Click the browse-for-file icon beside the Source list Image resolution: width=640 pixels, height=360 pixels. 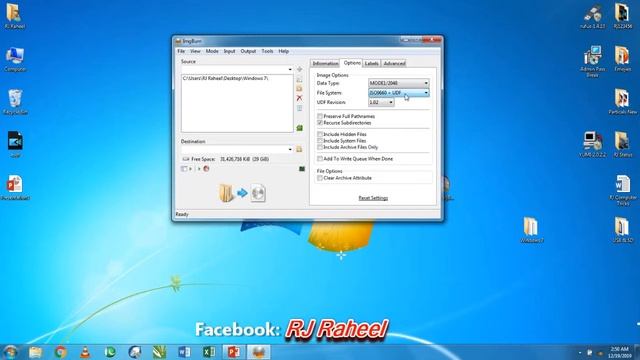(x=300, y=79)
